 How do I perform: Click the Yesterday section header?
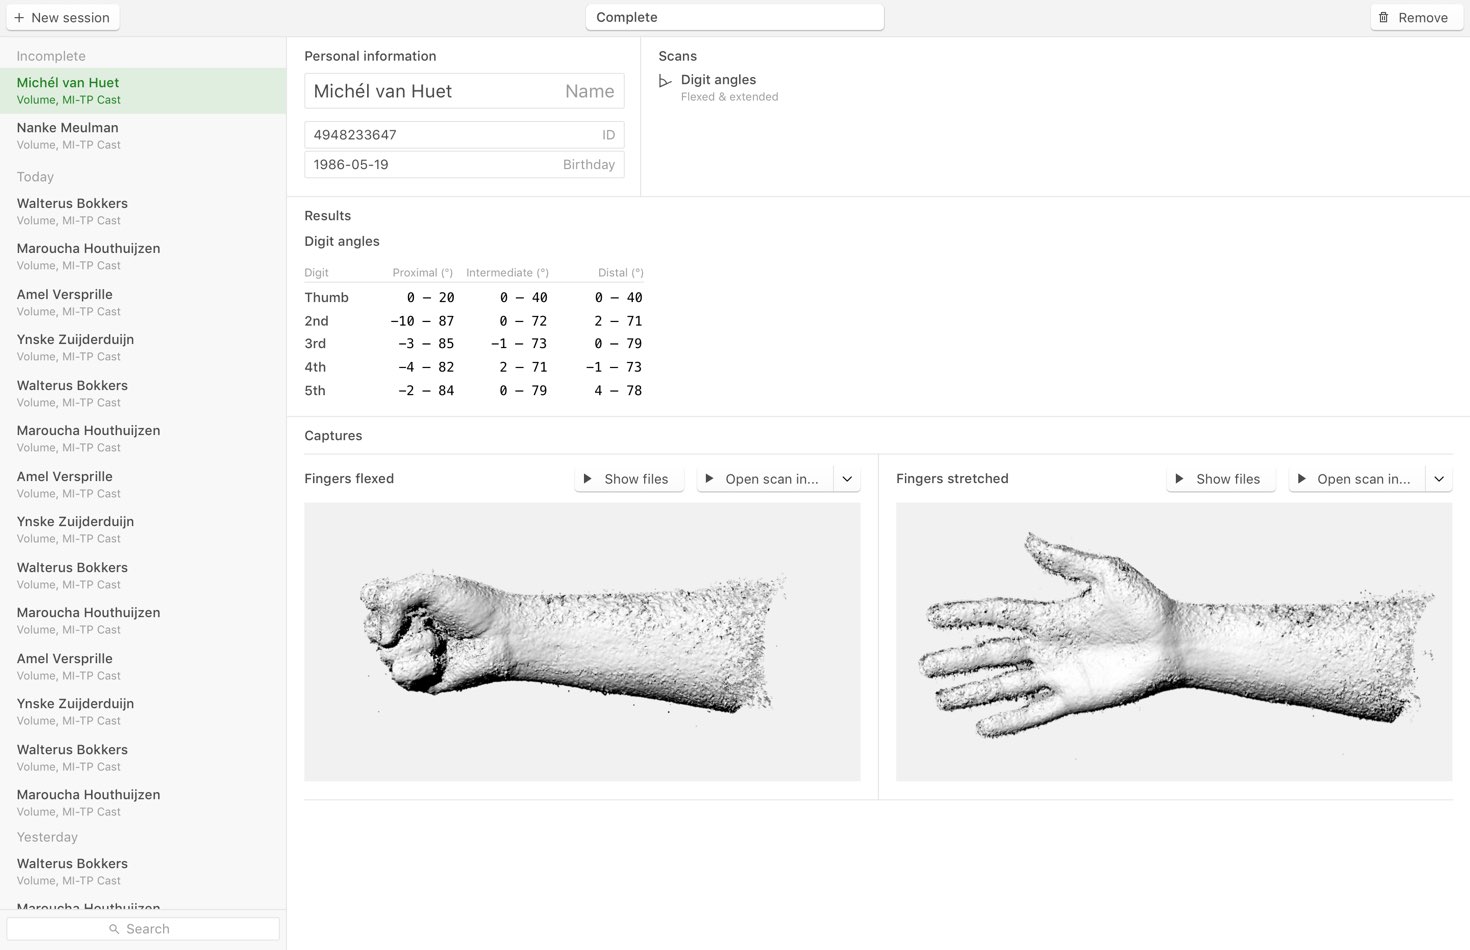pos(47,837)
